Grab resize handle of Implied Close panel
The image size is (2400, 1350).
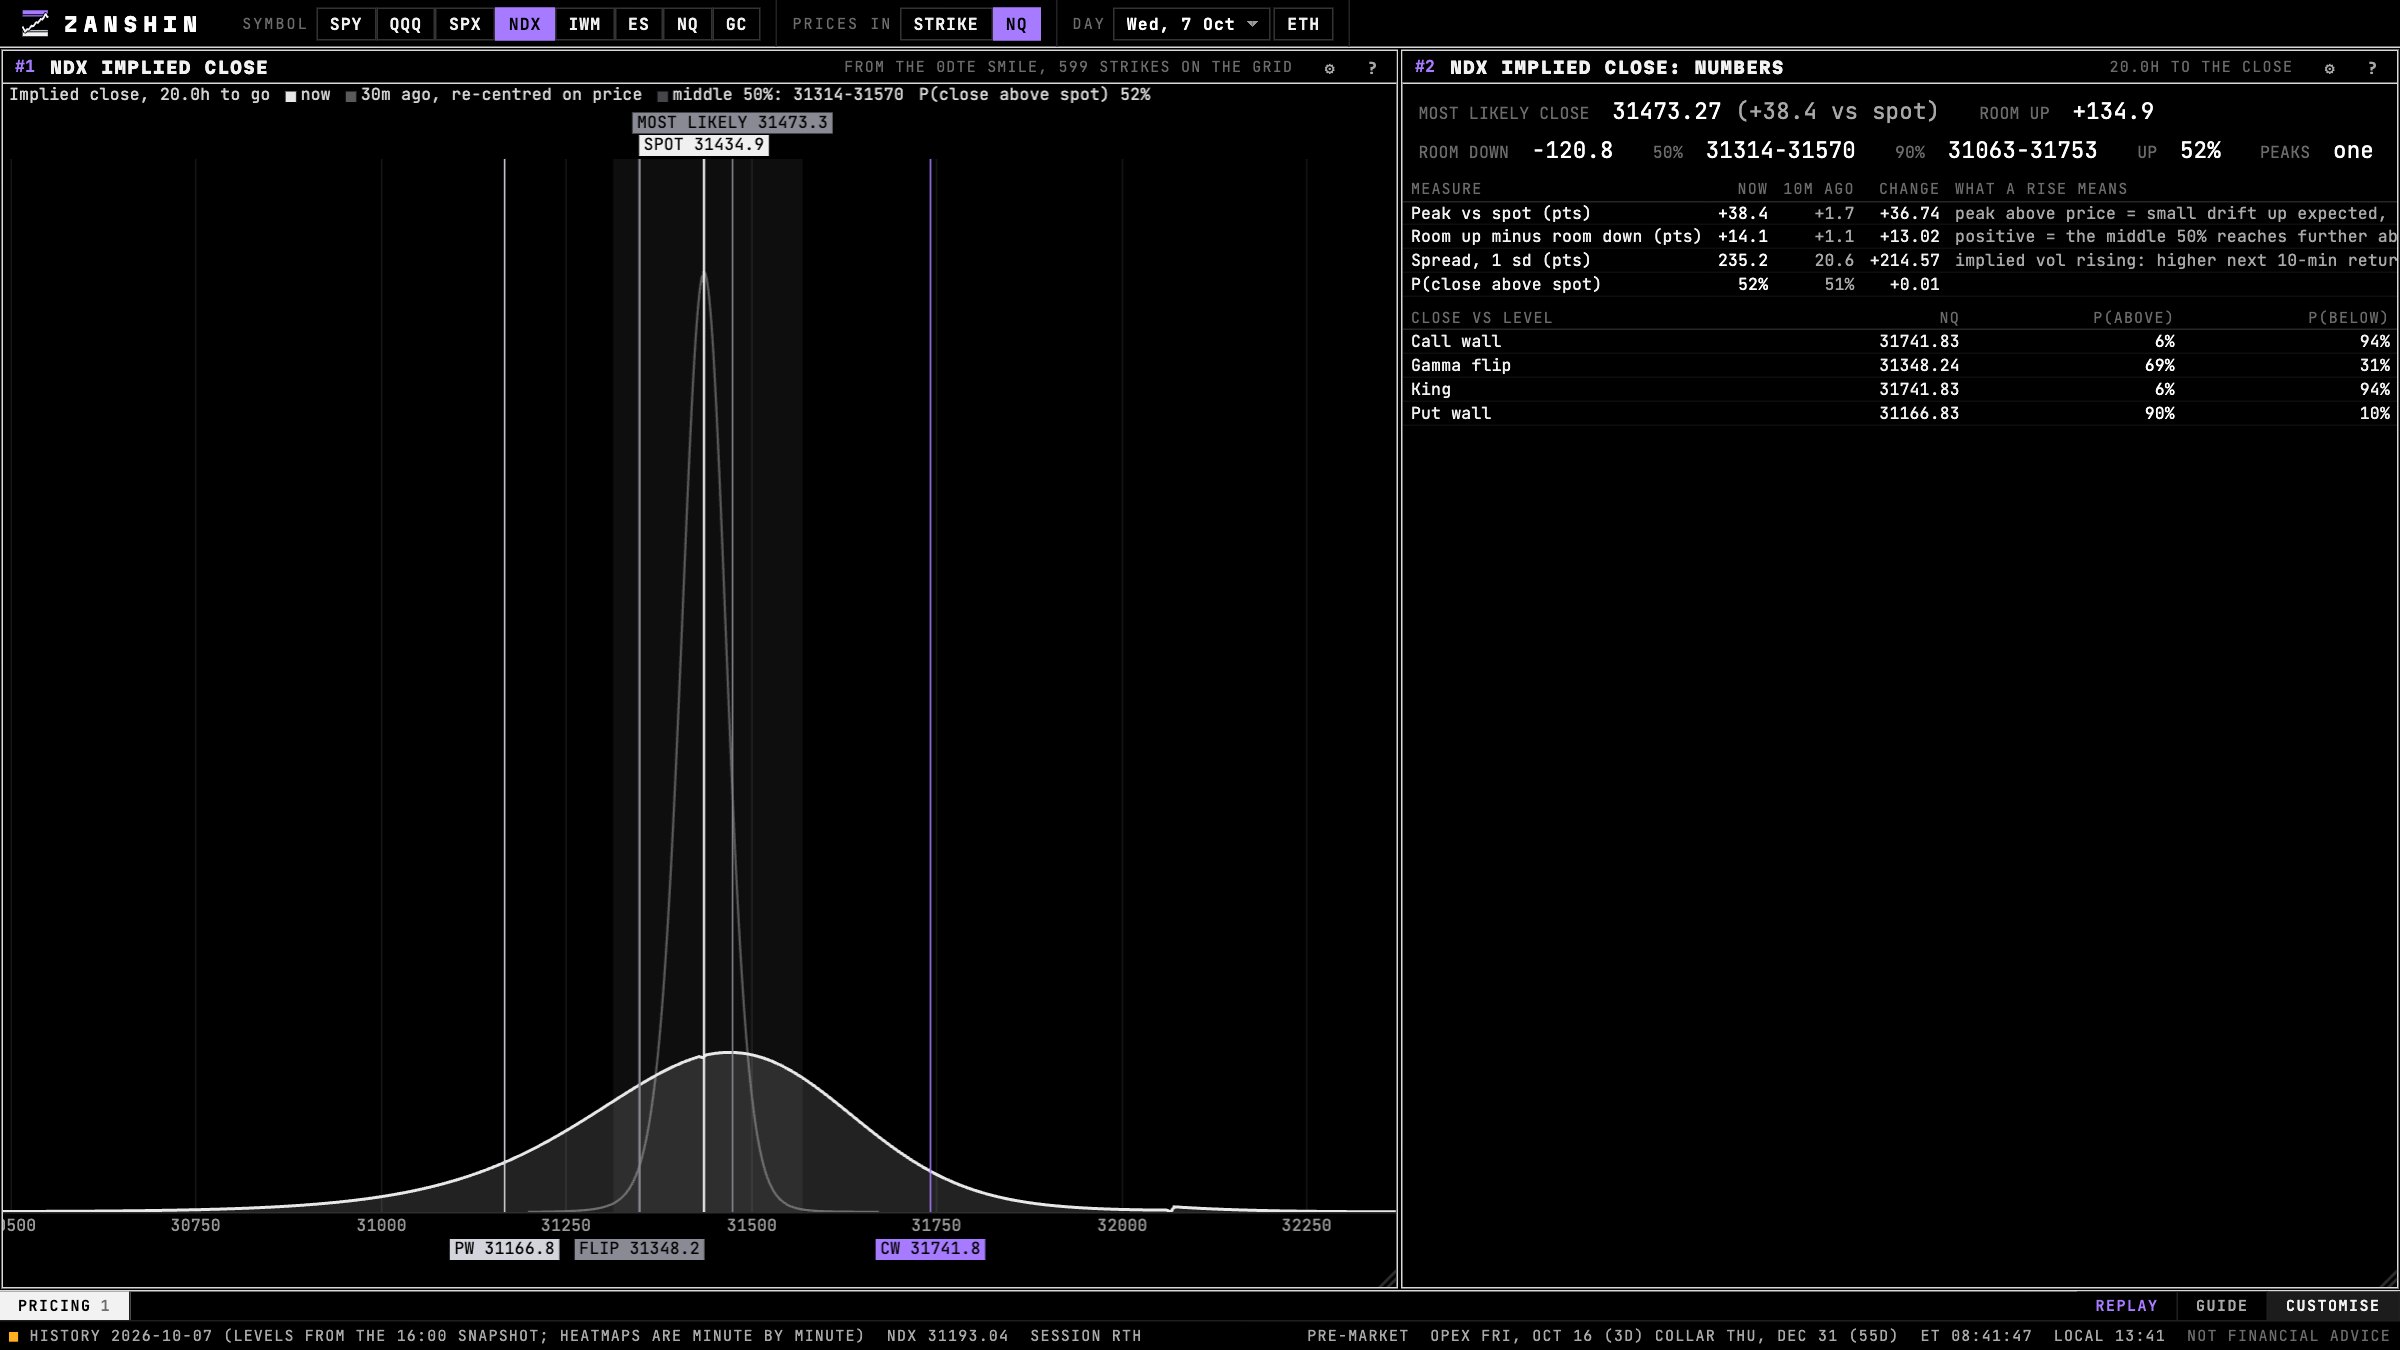click(x=1388, y=1279)
